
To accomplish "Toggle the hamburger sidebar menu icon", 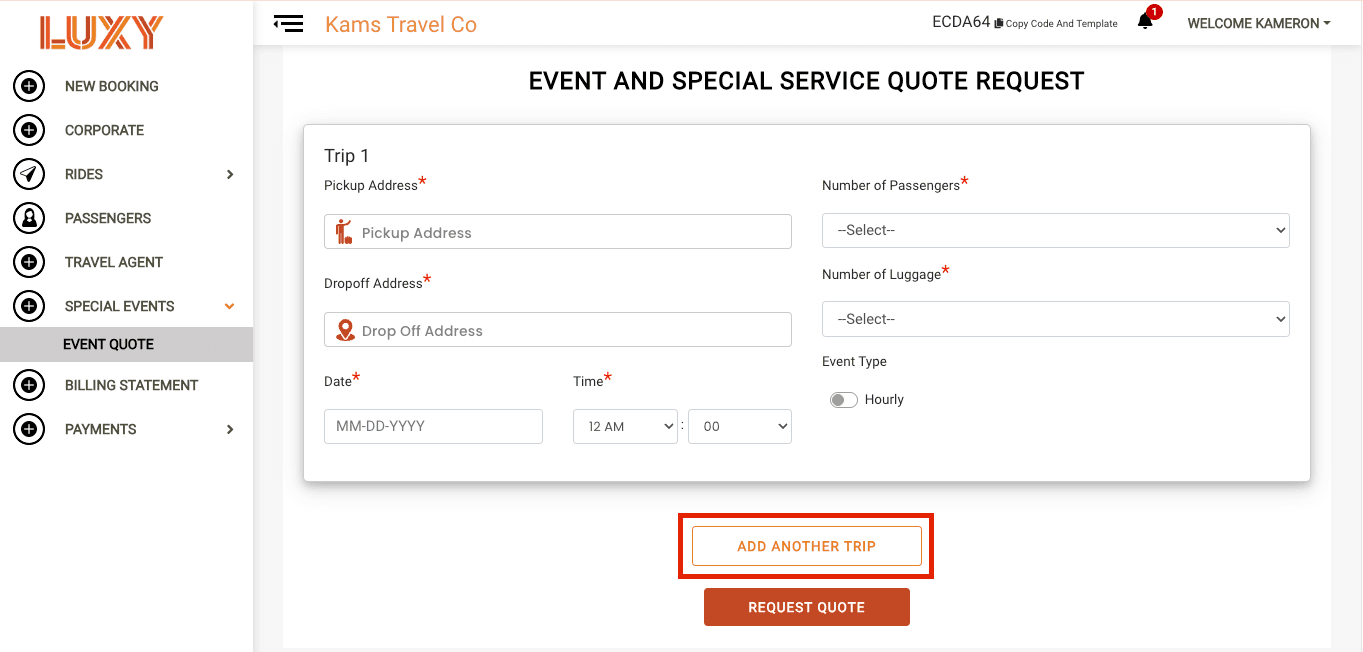I will point(288,23).
